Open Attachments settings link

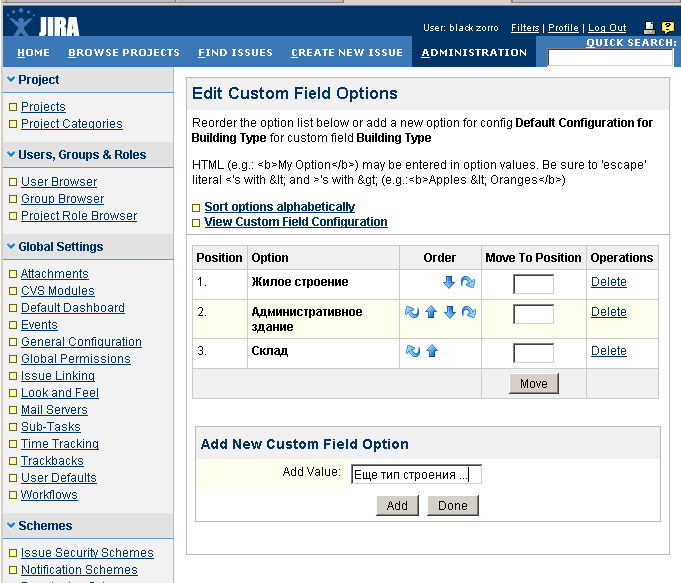click(54, 274)
